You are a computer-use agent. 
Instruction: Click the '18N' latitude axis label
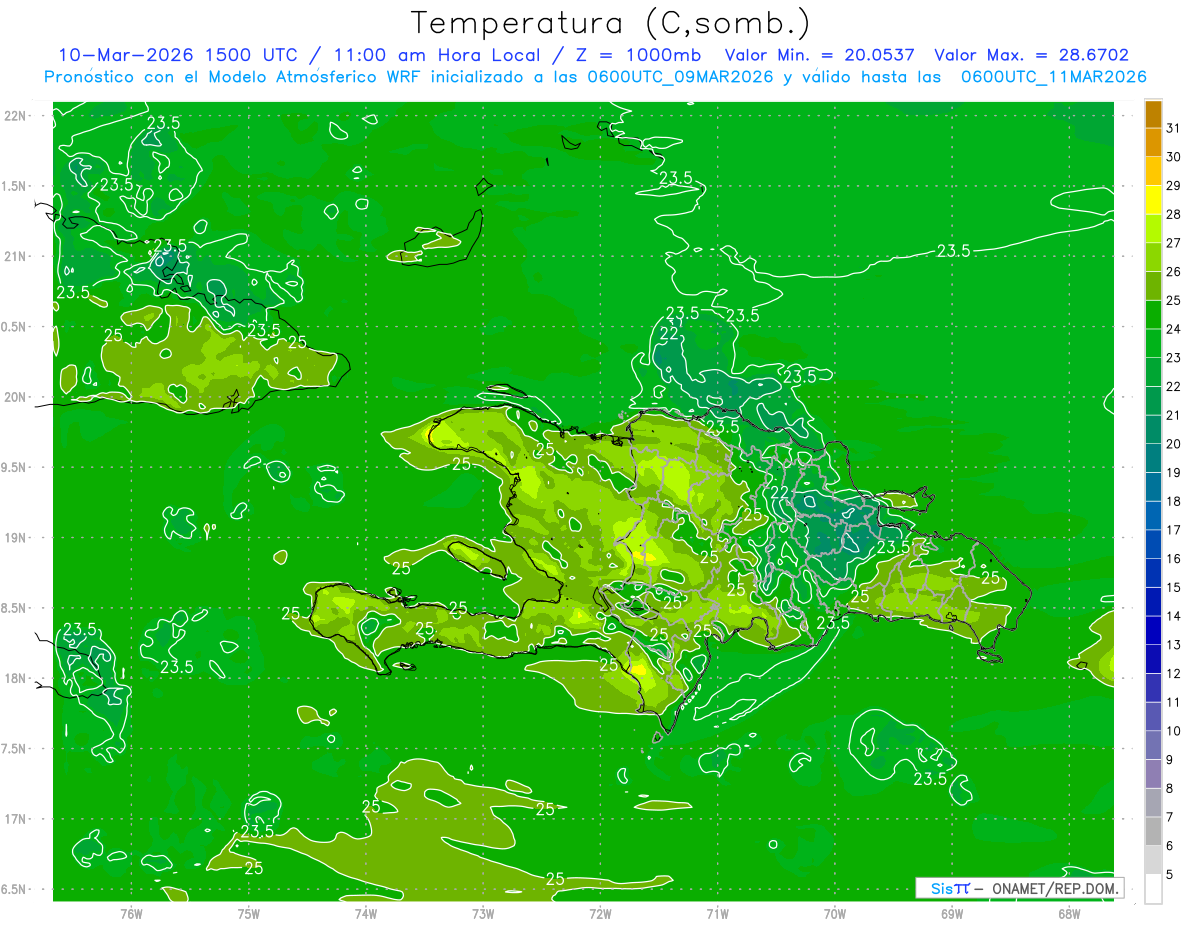tap(15, 678)
